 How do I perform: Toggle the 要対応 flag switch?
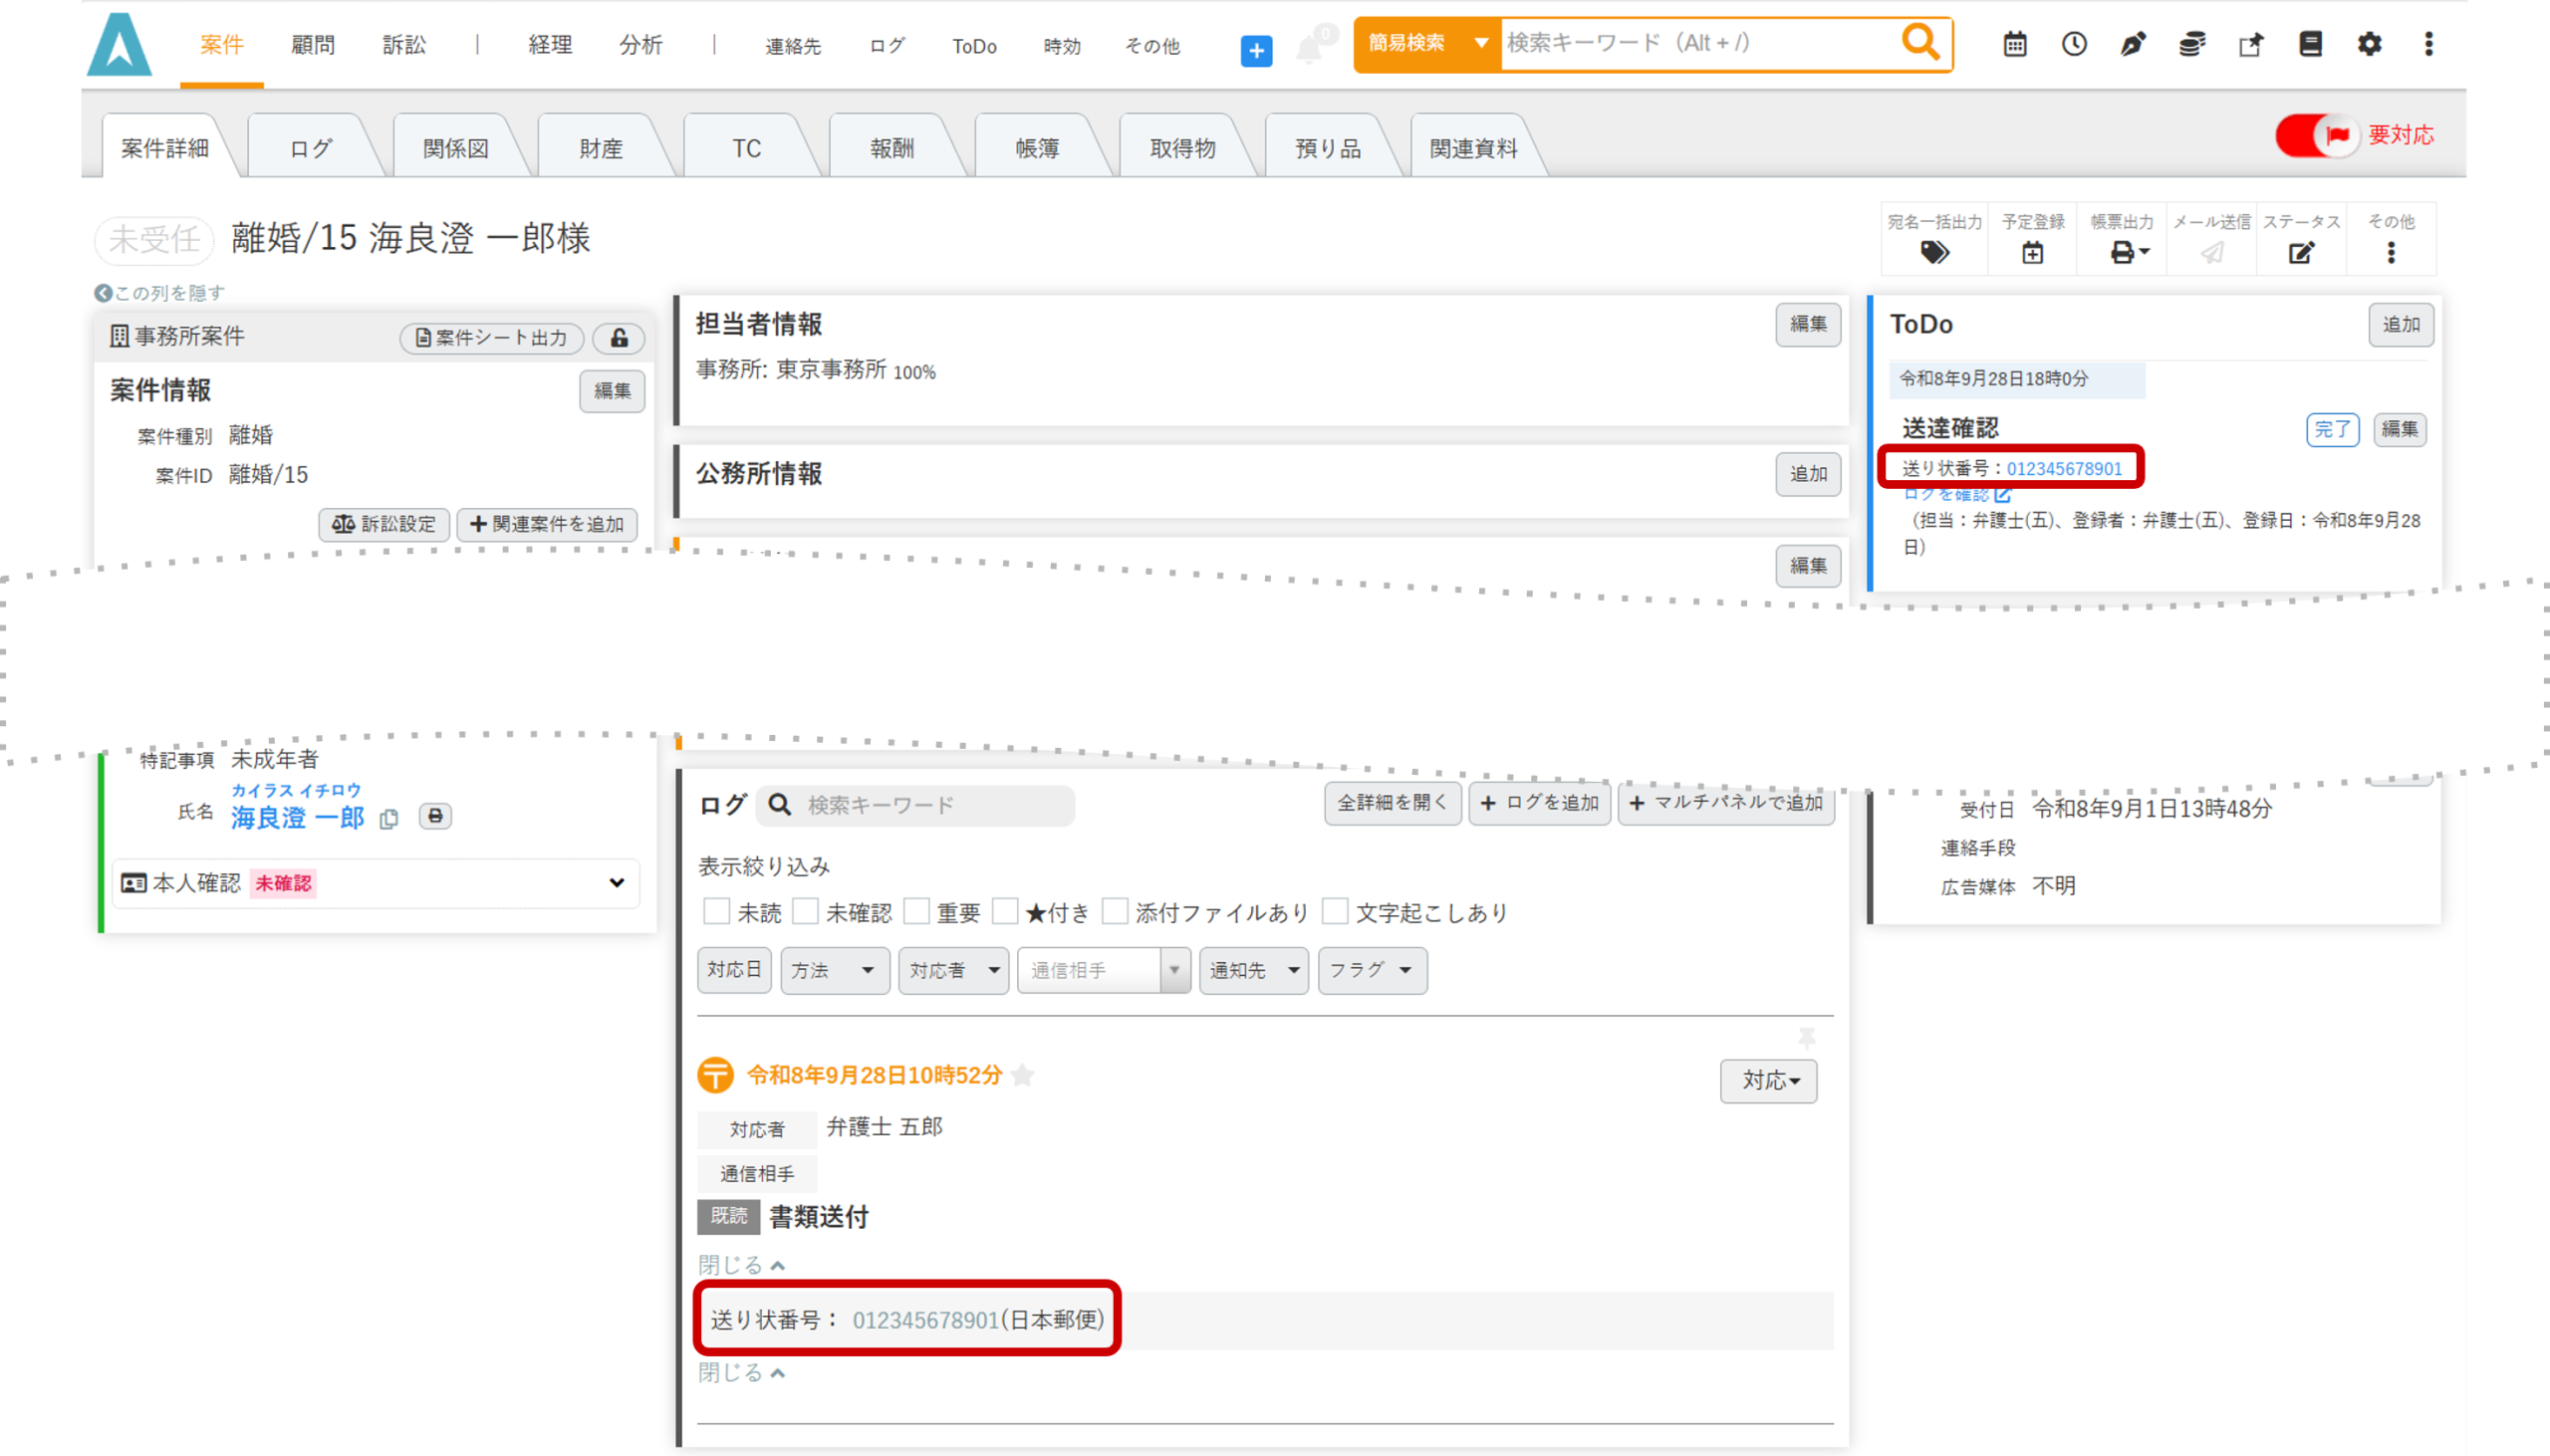[x=2316, y=135]
